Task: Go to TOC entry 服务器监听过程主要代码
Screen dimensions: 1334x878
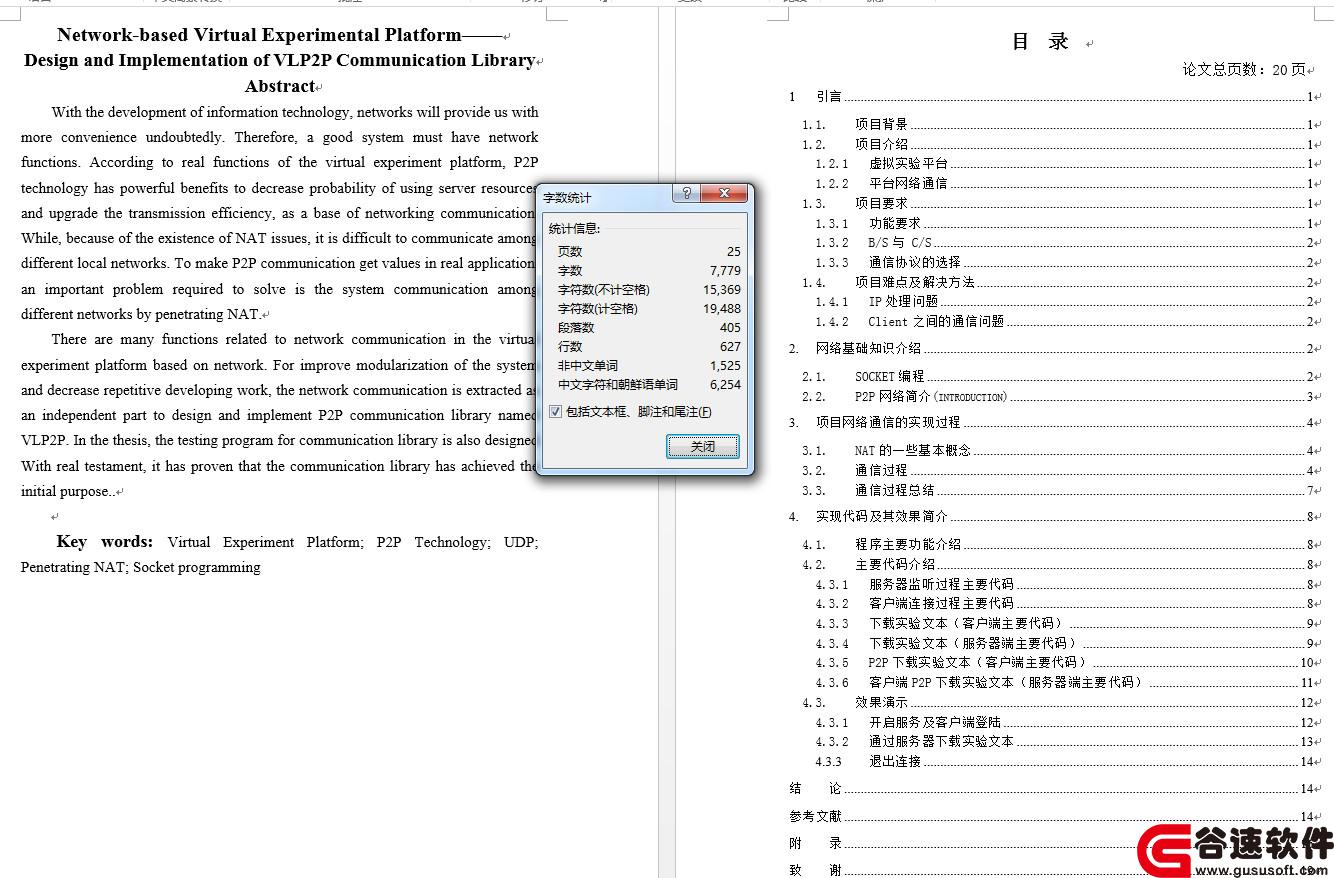Action: pos(1064,584)
